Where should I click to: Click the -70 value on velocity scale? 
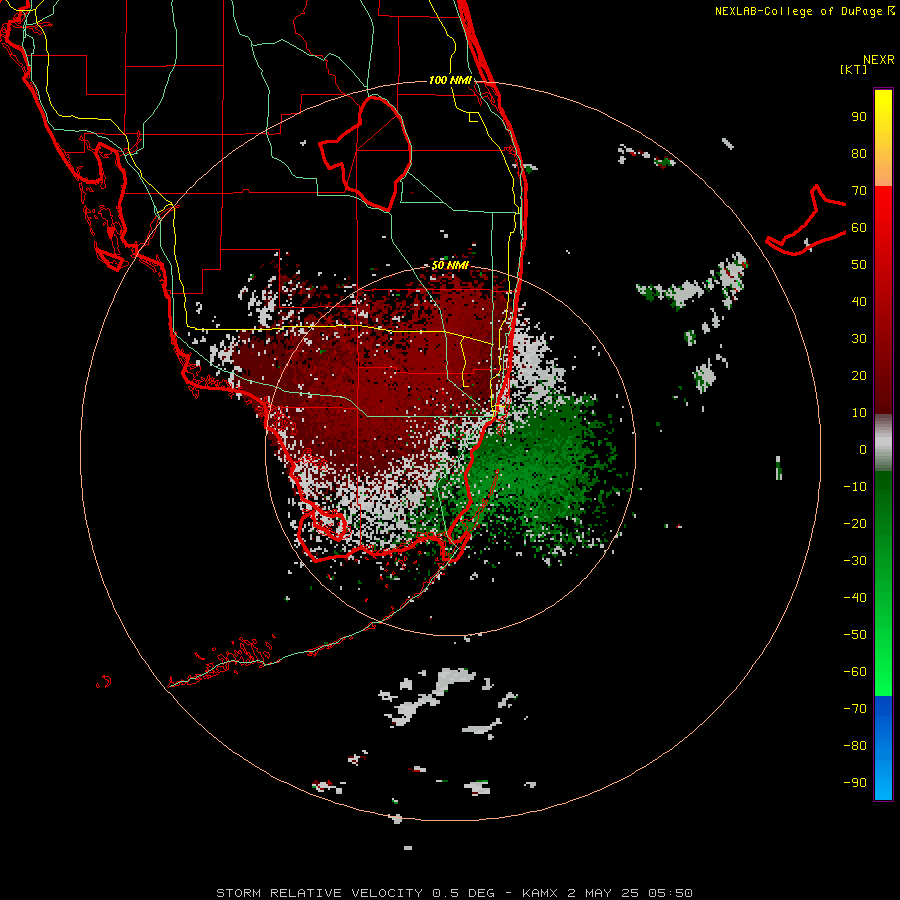click(855, 709)
